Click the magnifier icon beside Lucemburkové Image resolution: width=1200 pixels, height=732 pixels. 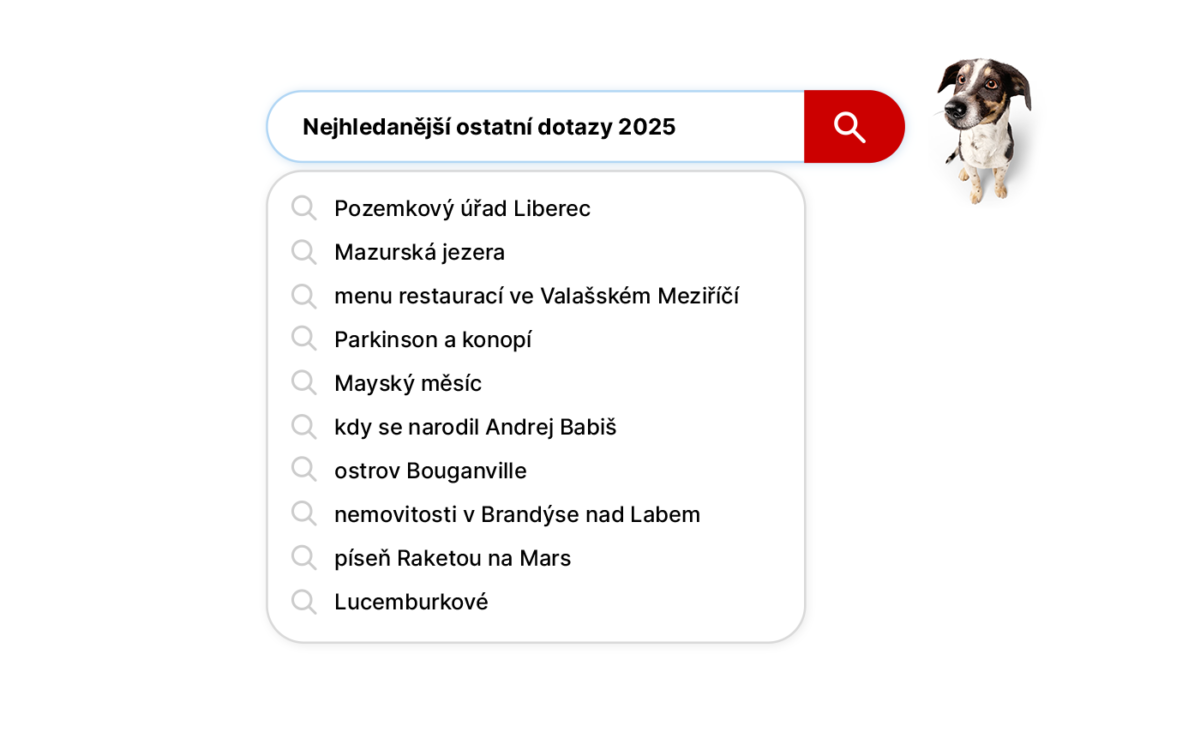[x=304, y=602]
